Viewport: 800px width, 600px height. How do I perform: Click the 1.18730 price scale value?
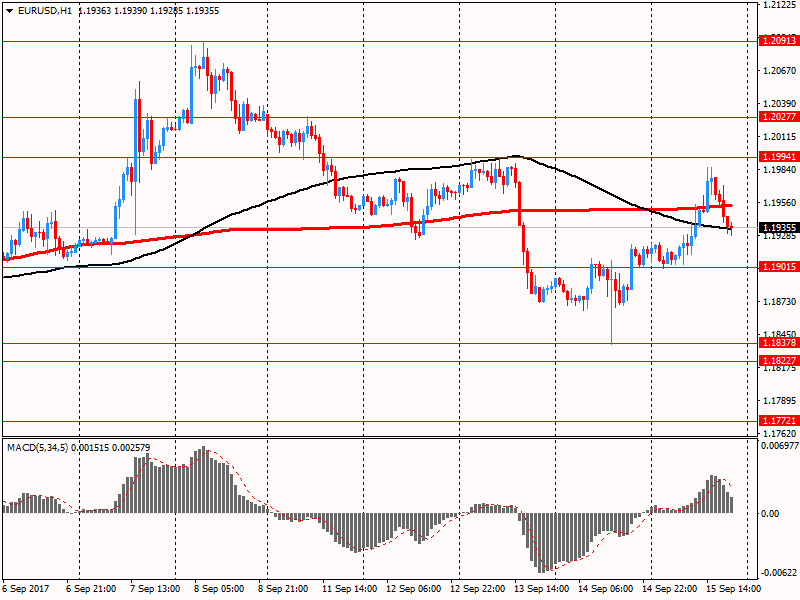tap(779, 302)
